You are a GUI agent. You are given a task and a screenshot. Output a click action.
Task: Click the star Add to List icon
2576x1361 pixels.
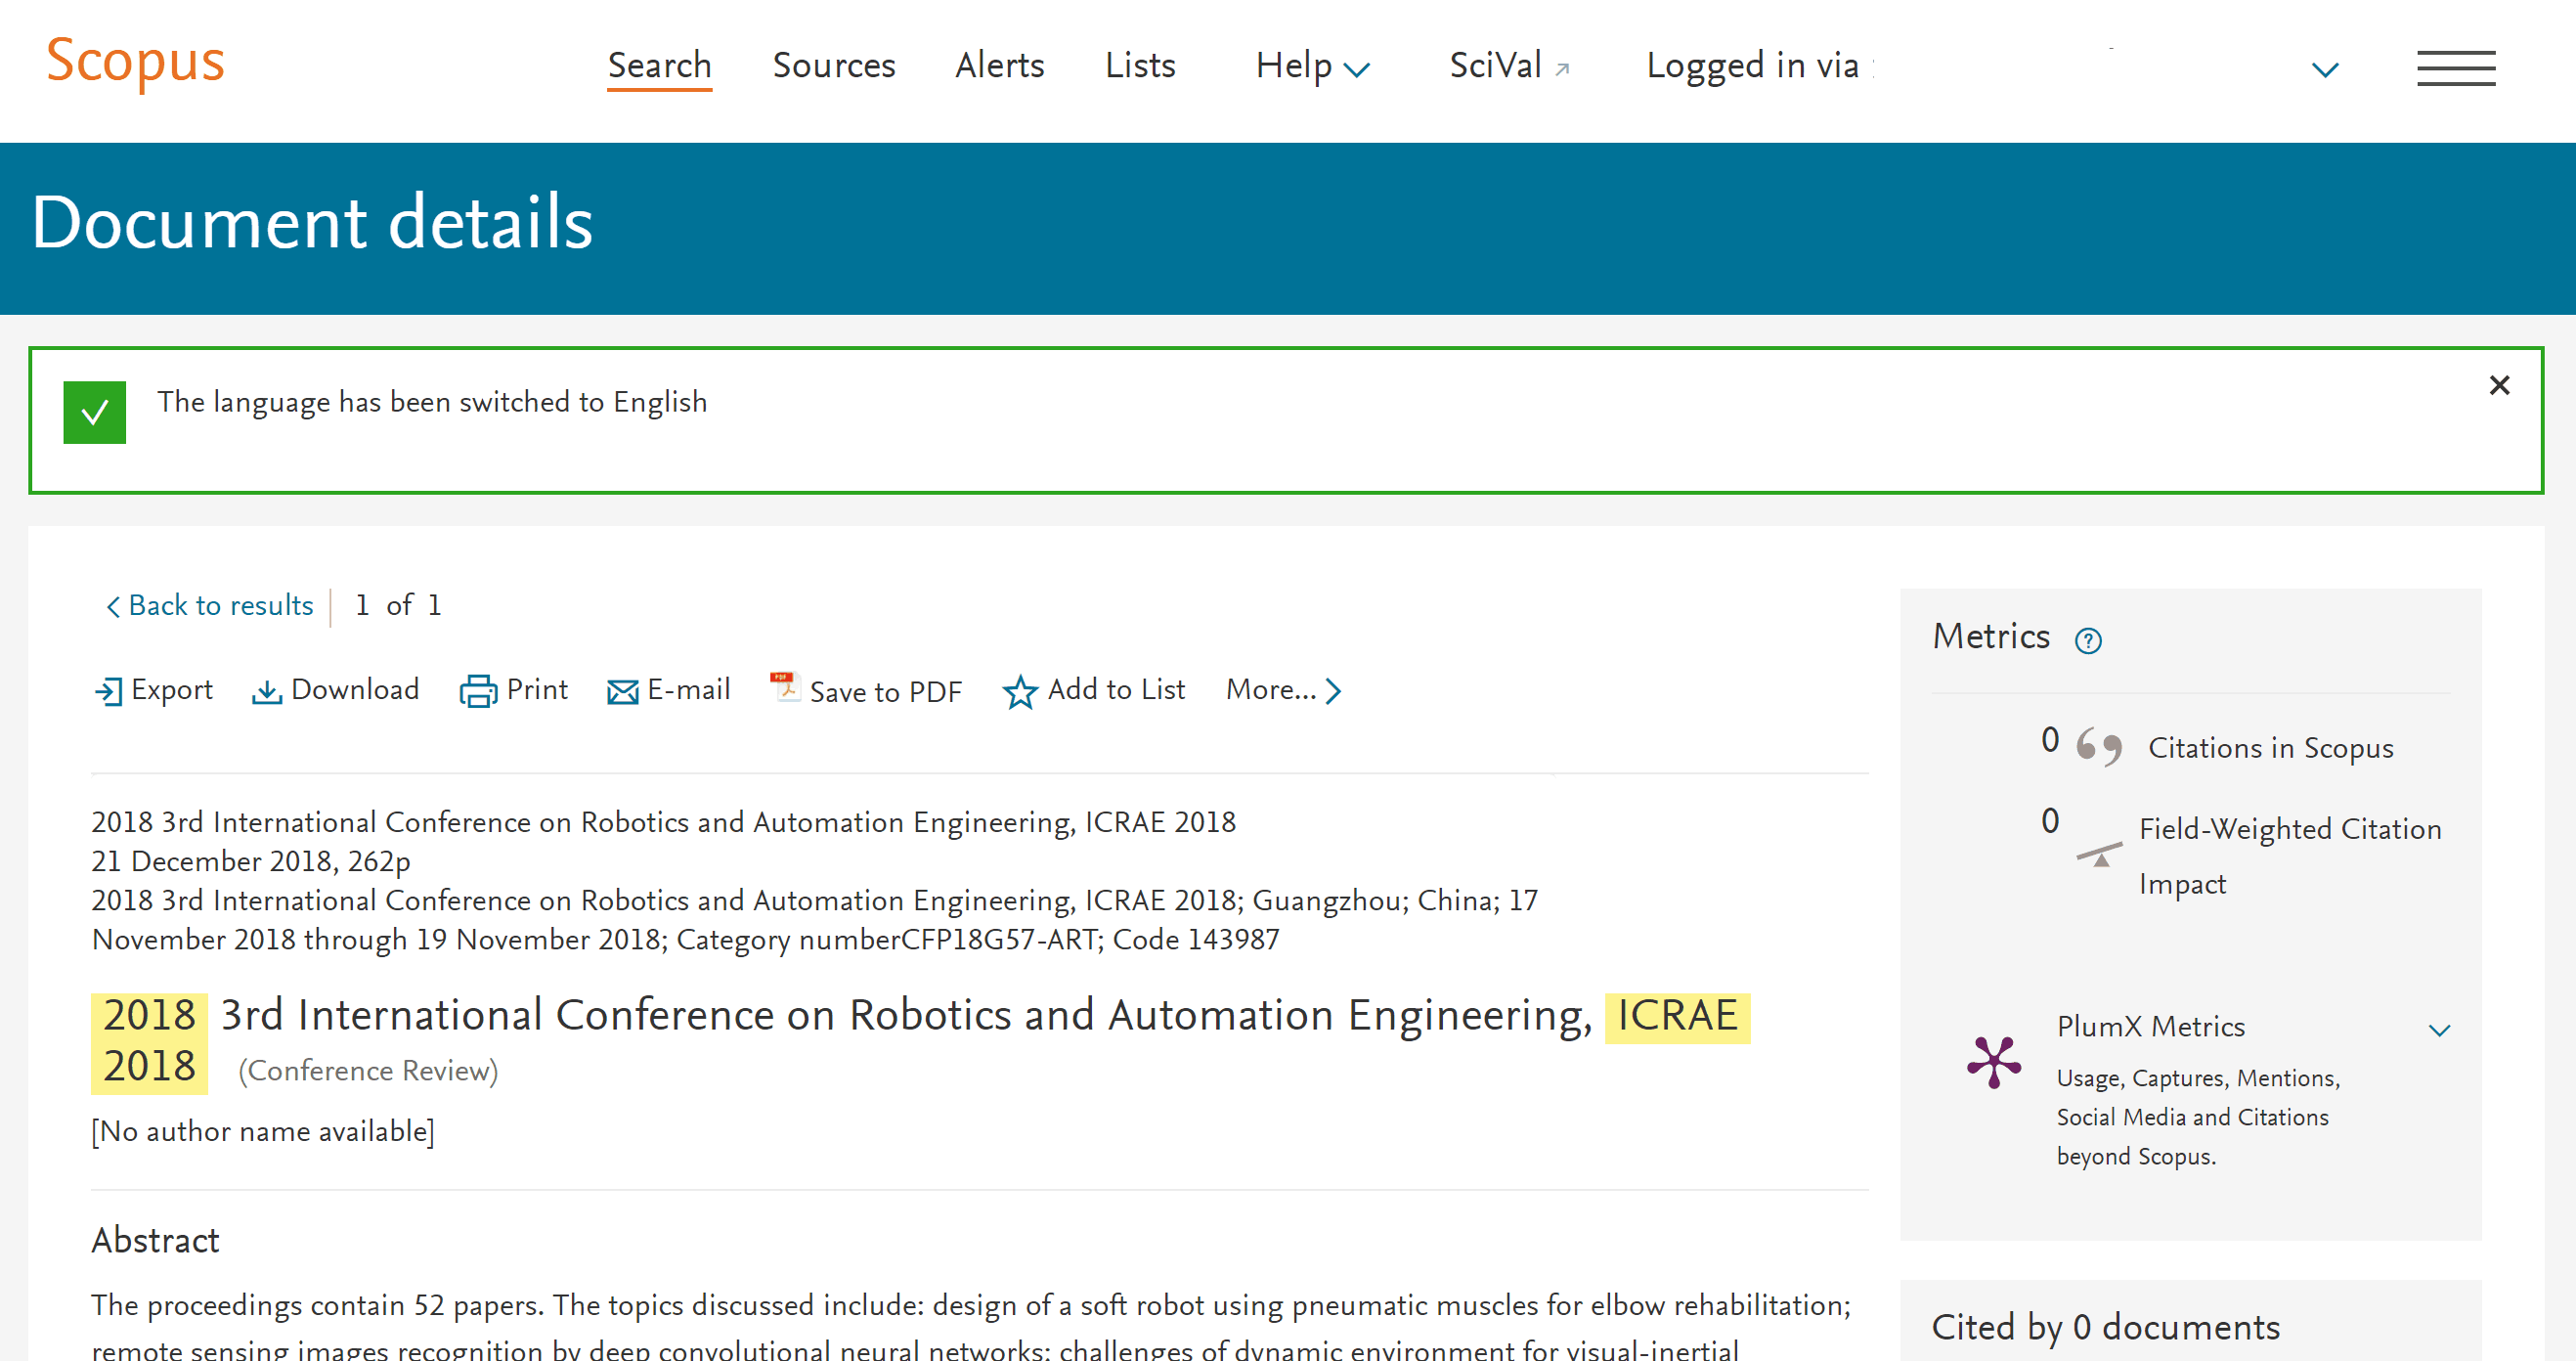coord(1020,691)
